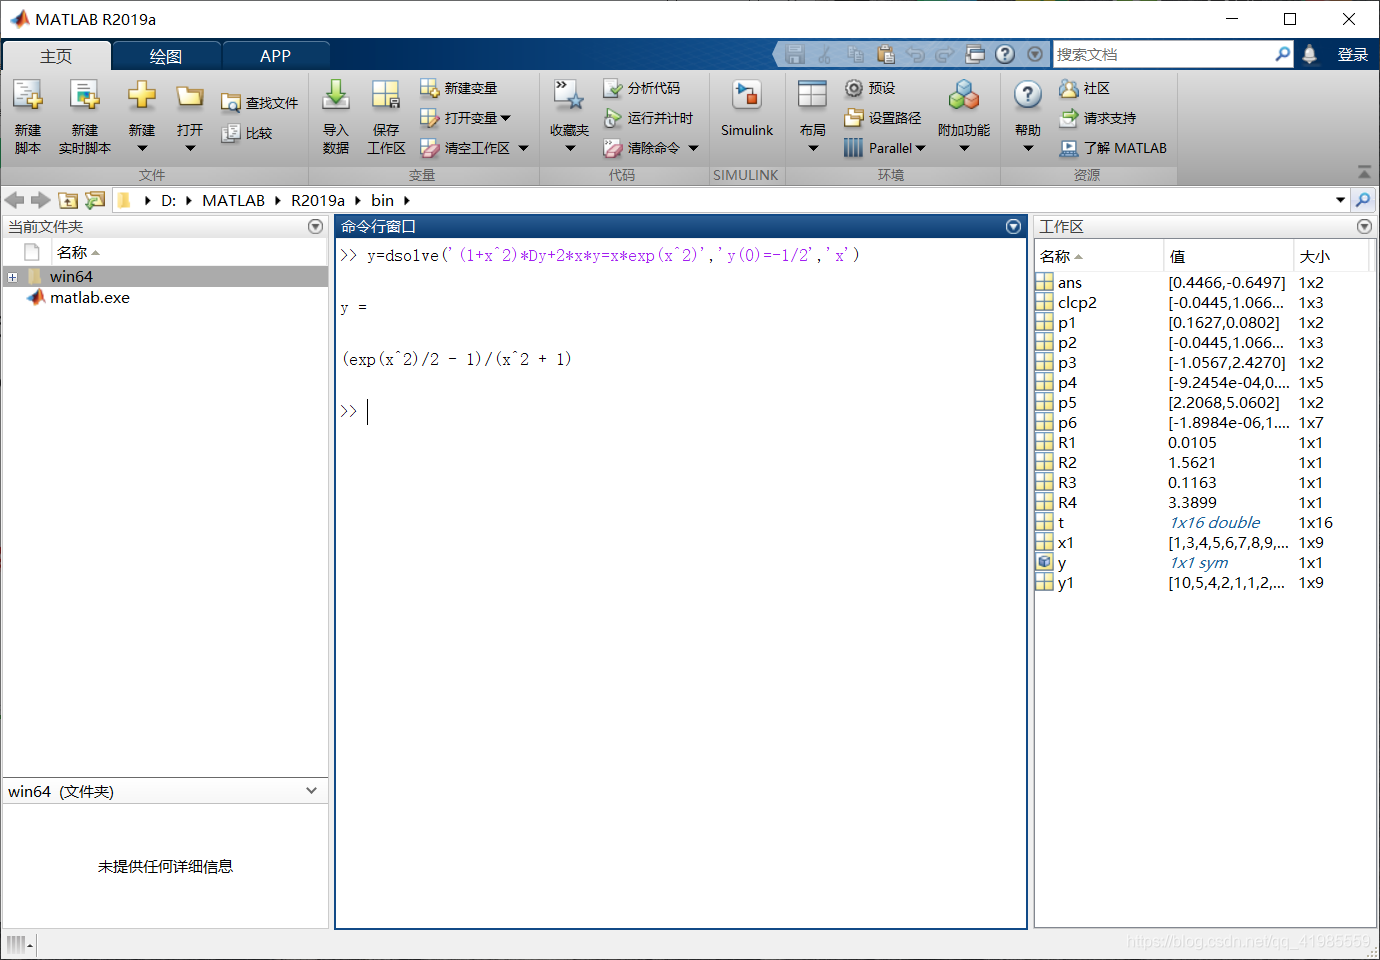Click Analyze Code (分析代码)

click(x=642, y=88)
